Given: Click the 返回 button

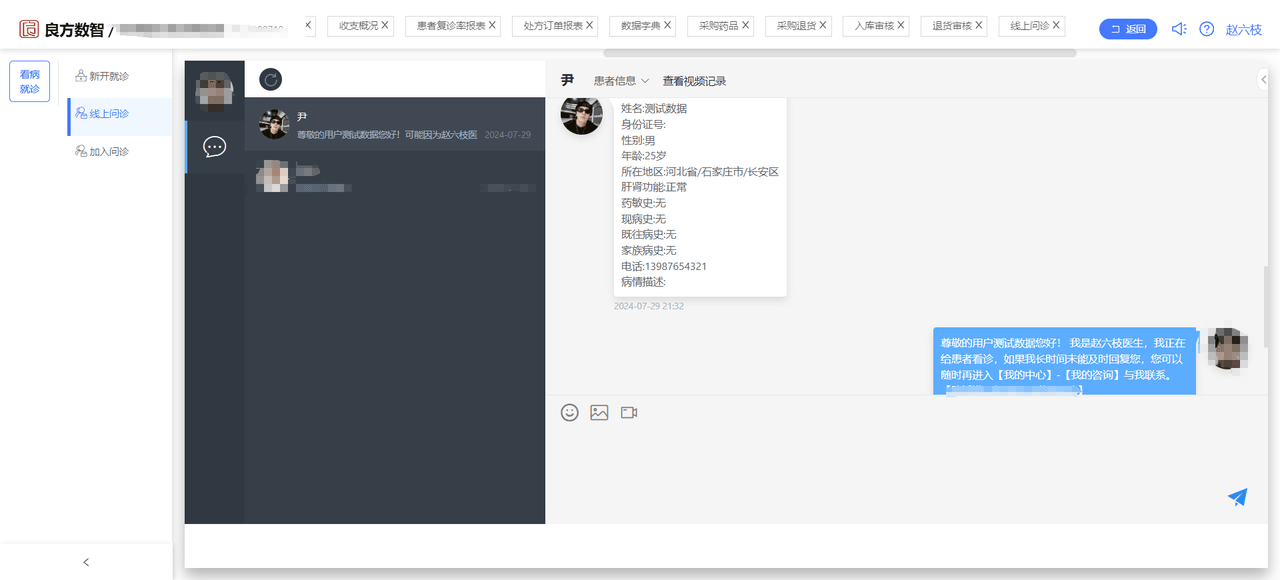Looking at the screenshot, I should point(1128,29).
